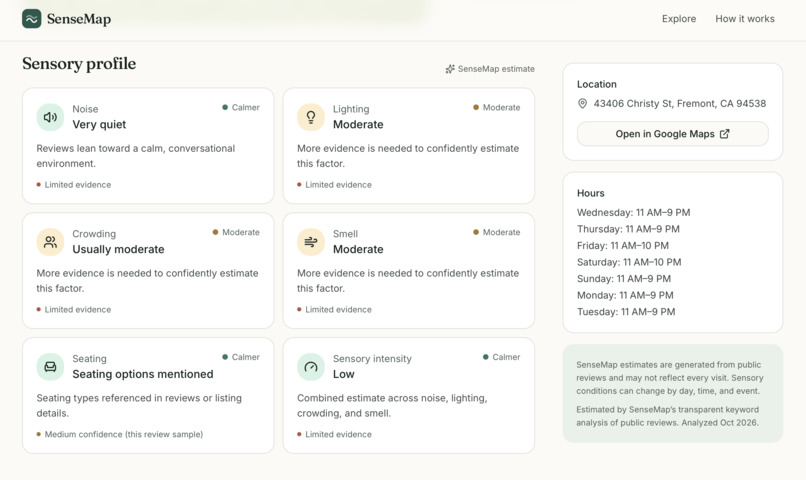Click the SenseMap wave logo icon
806x480 pixels.
click(x=31, y=19)
